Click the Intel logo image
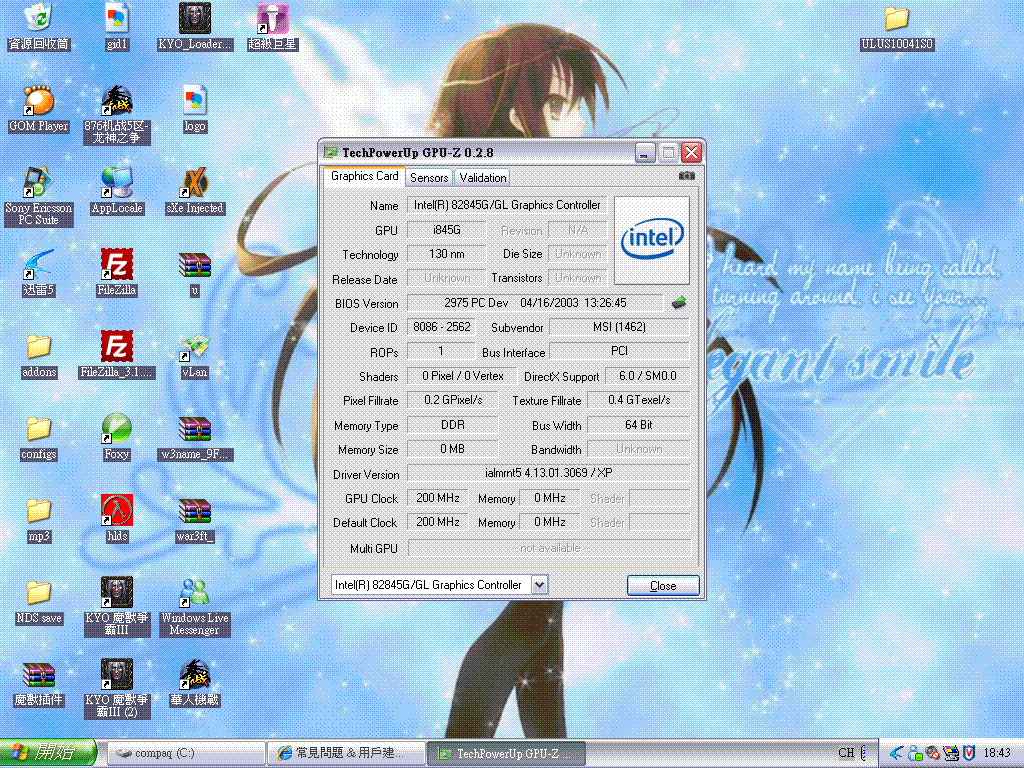The width and height of the screenshot is (1024, 768). pos(652,240)
